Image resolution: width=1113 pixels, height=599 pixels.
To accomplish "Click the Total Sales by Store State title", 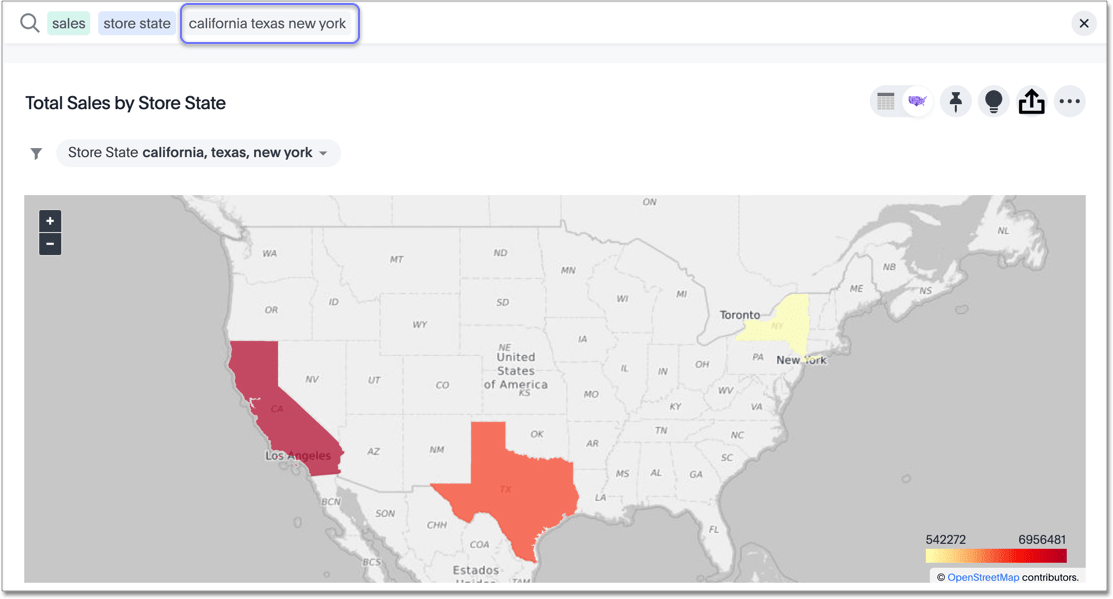I will click(x=125, y=103).
